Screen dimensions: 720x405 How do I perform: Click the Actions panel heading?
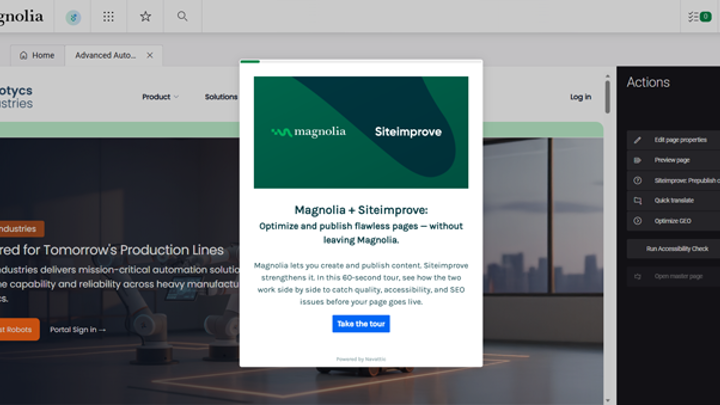(648, 82)
